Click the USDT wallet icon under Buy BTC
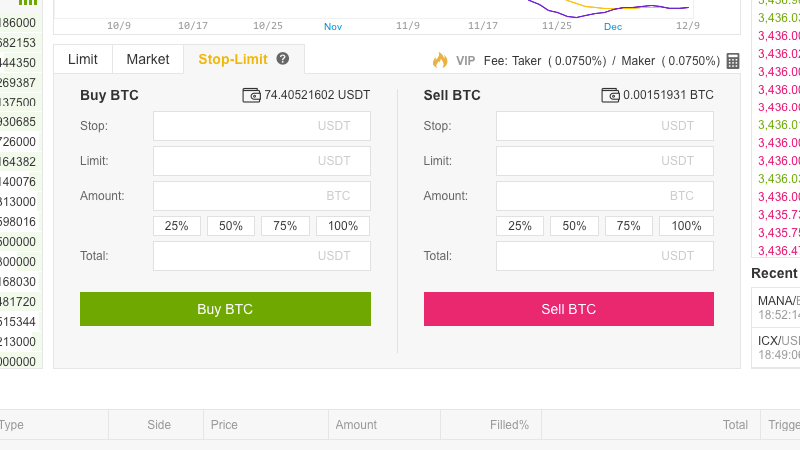800x450 pixels. click(252, 96)
